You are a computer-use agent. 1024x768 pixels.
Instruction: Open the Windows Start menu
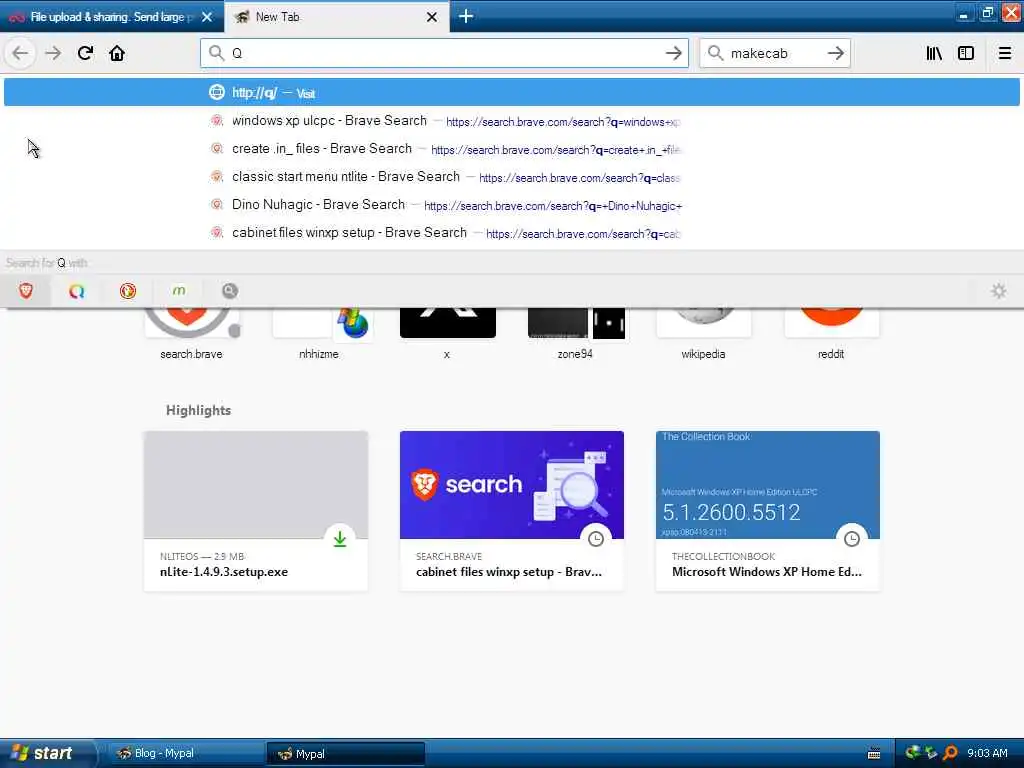click(x=47, y=753)
